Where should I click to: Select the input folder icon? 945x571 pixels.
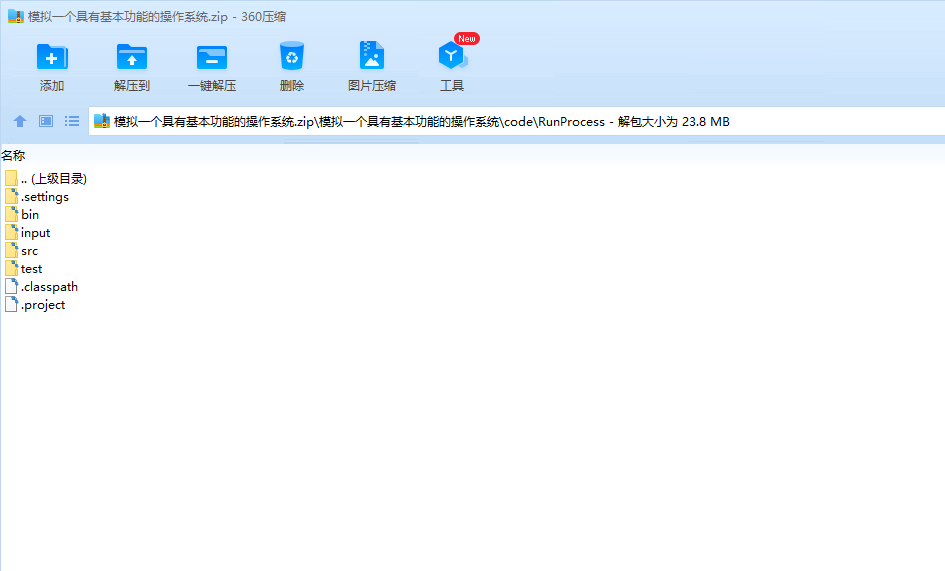coord(11,232)
